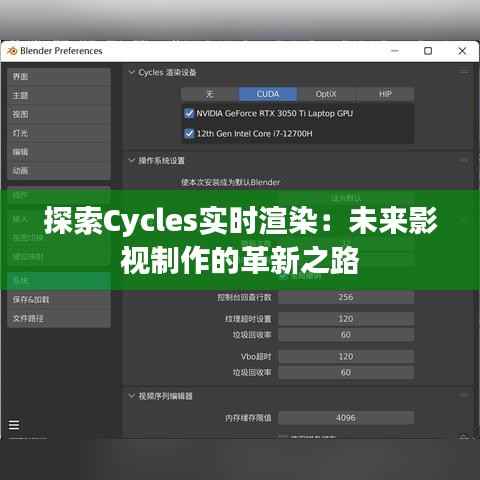
Task: Uncheck NVIDIA GeForce RTX 3050 Ti Laptop GPU
Action: pyautogui.click(x=189, y=114)
